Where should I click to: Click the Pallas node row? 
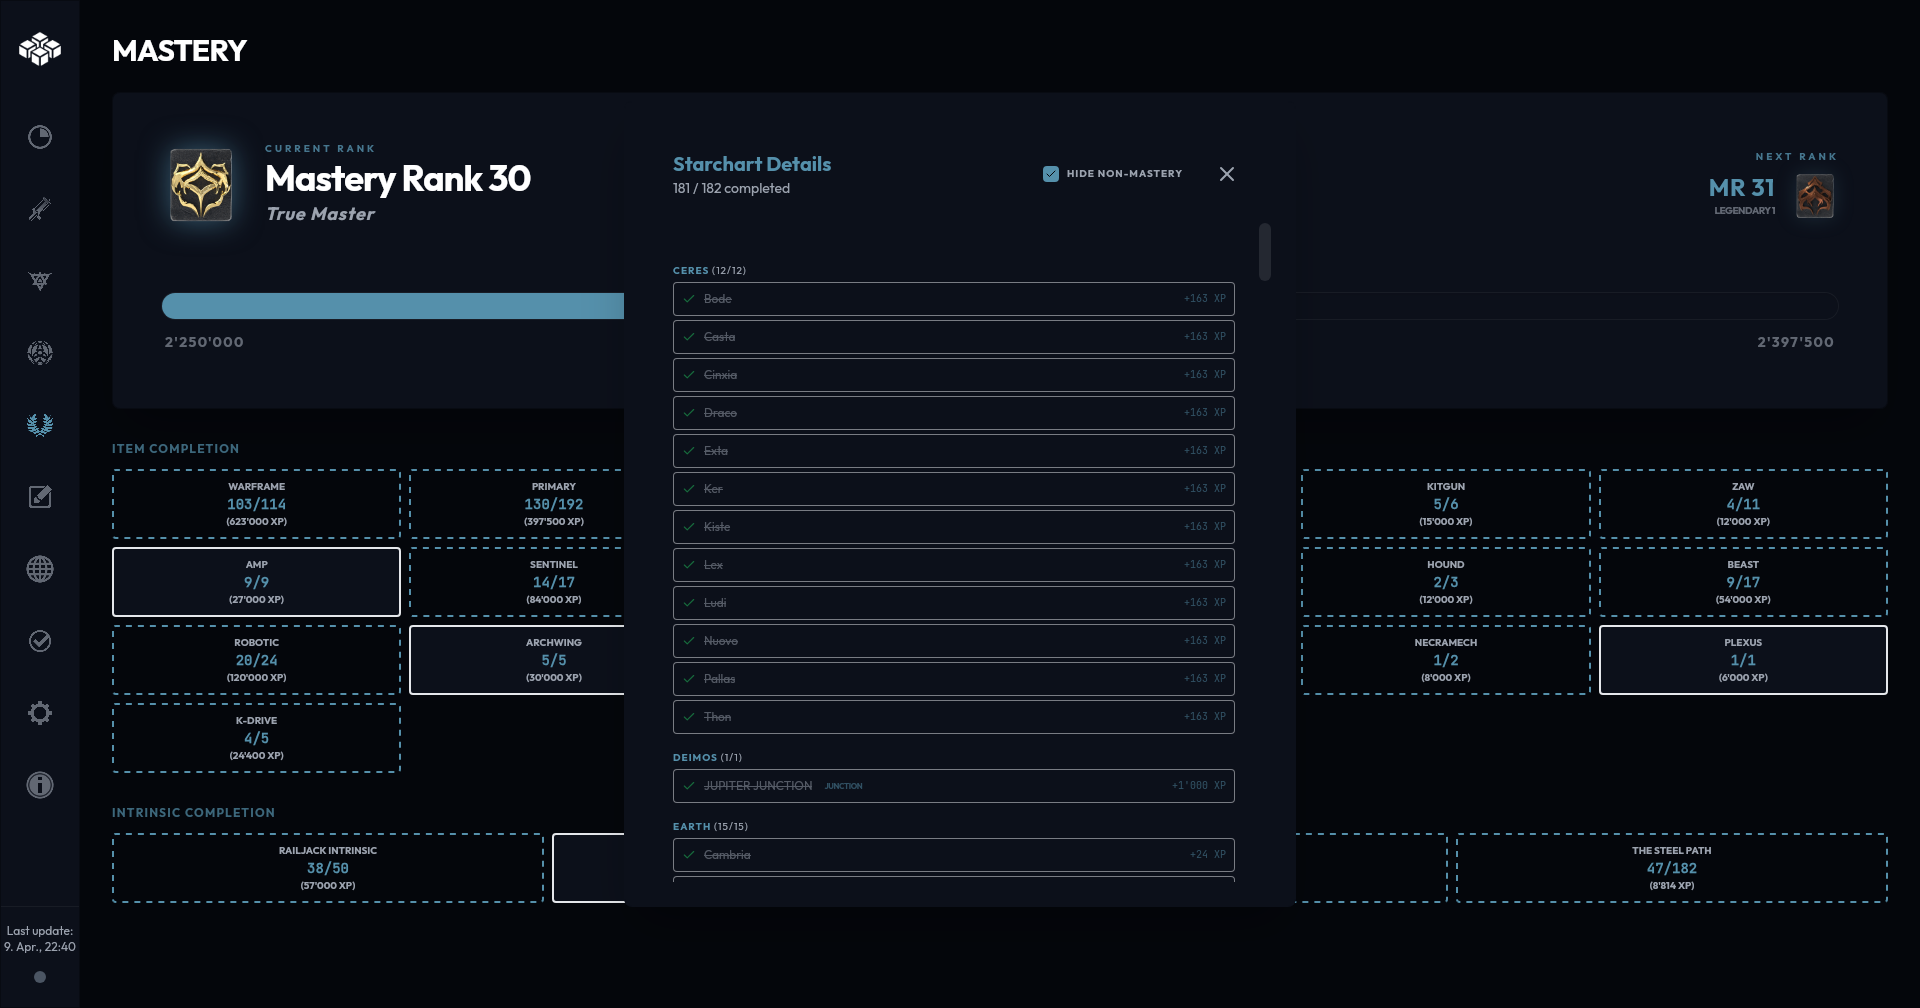point(953,679)
